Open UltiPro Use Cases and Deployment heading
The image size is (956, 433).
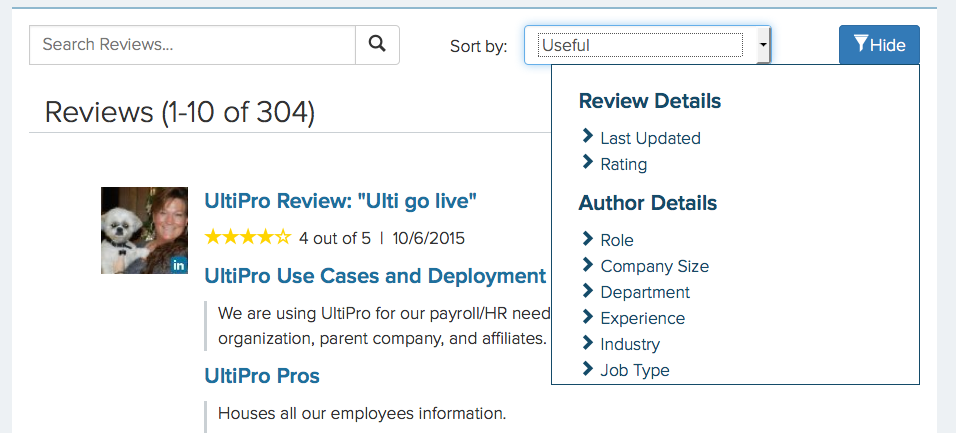pyautogui.click(x=375, y=276)
